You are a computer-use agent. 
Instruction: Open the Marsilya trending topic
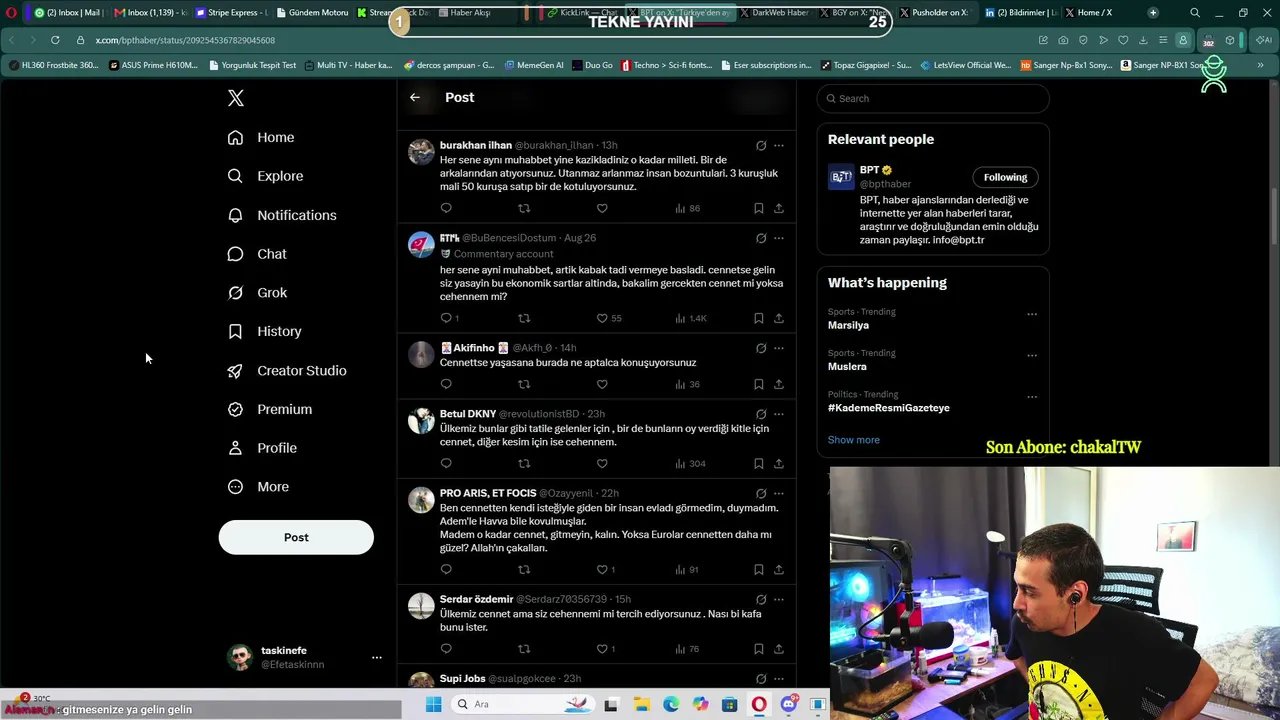click(x=848, y=325)
